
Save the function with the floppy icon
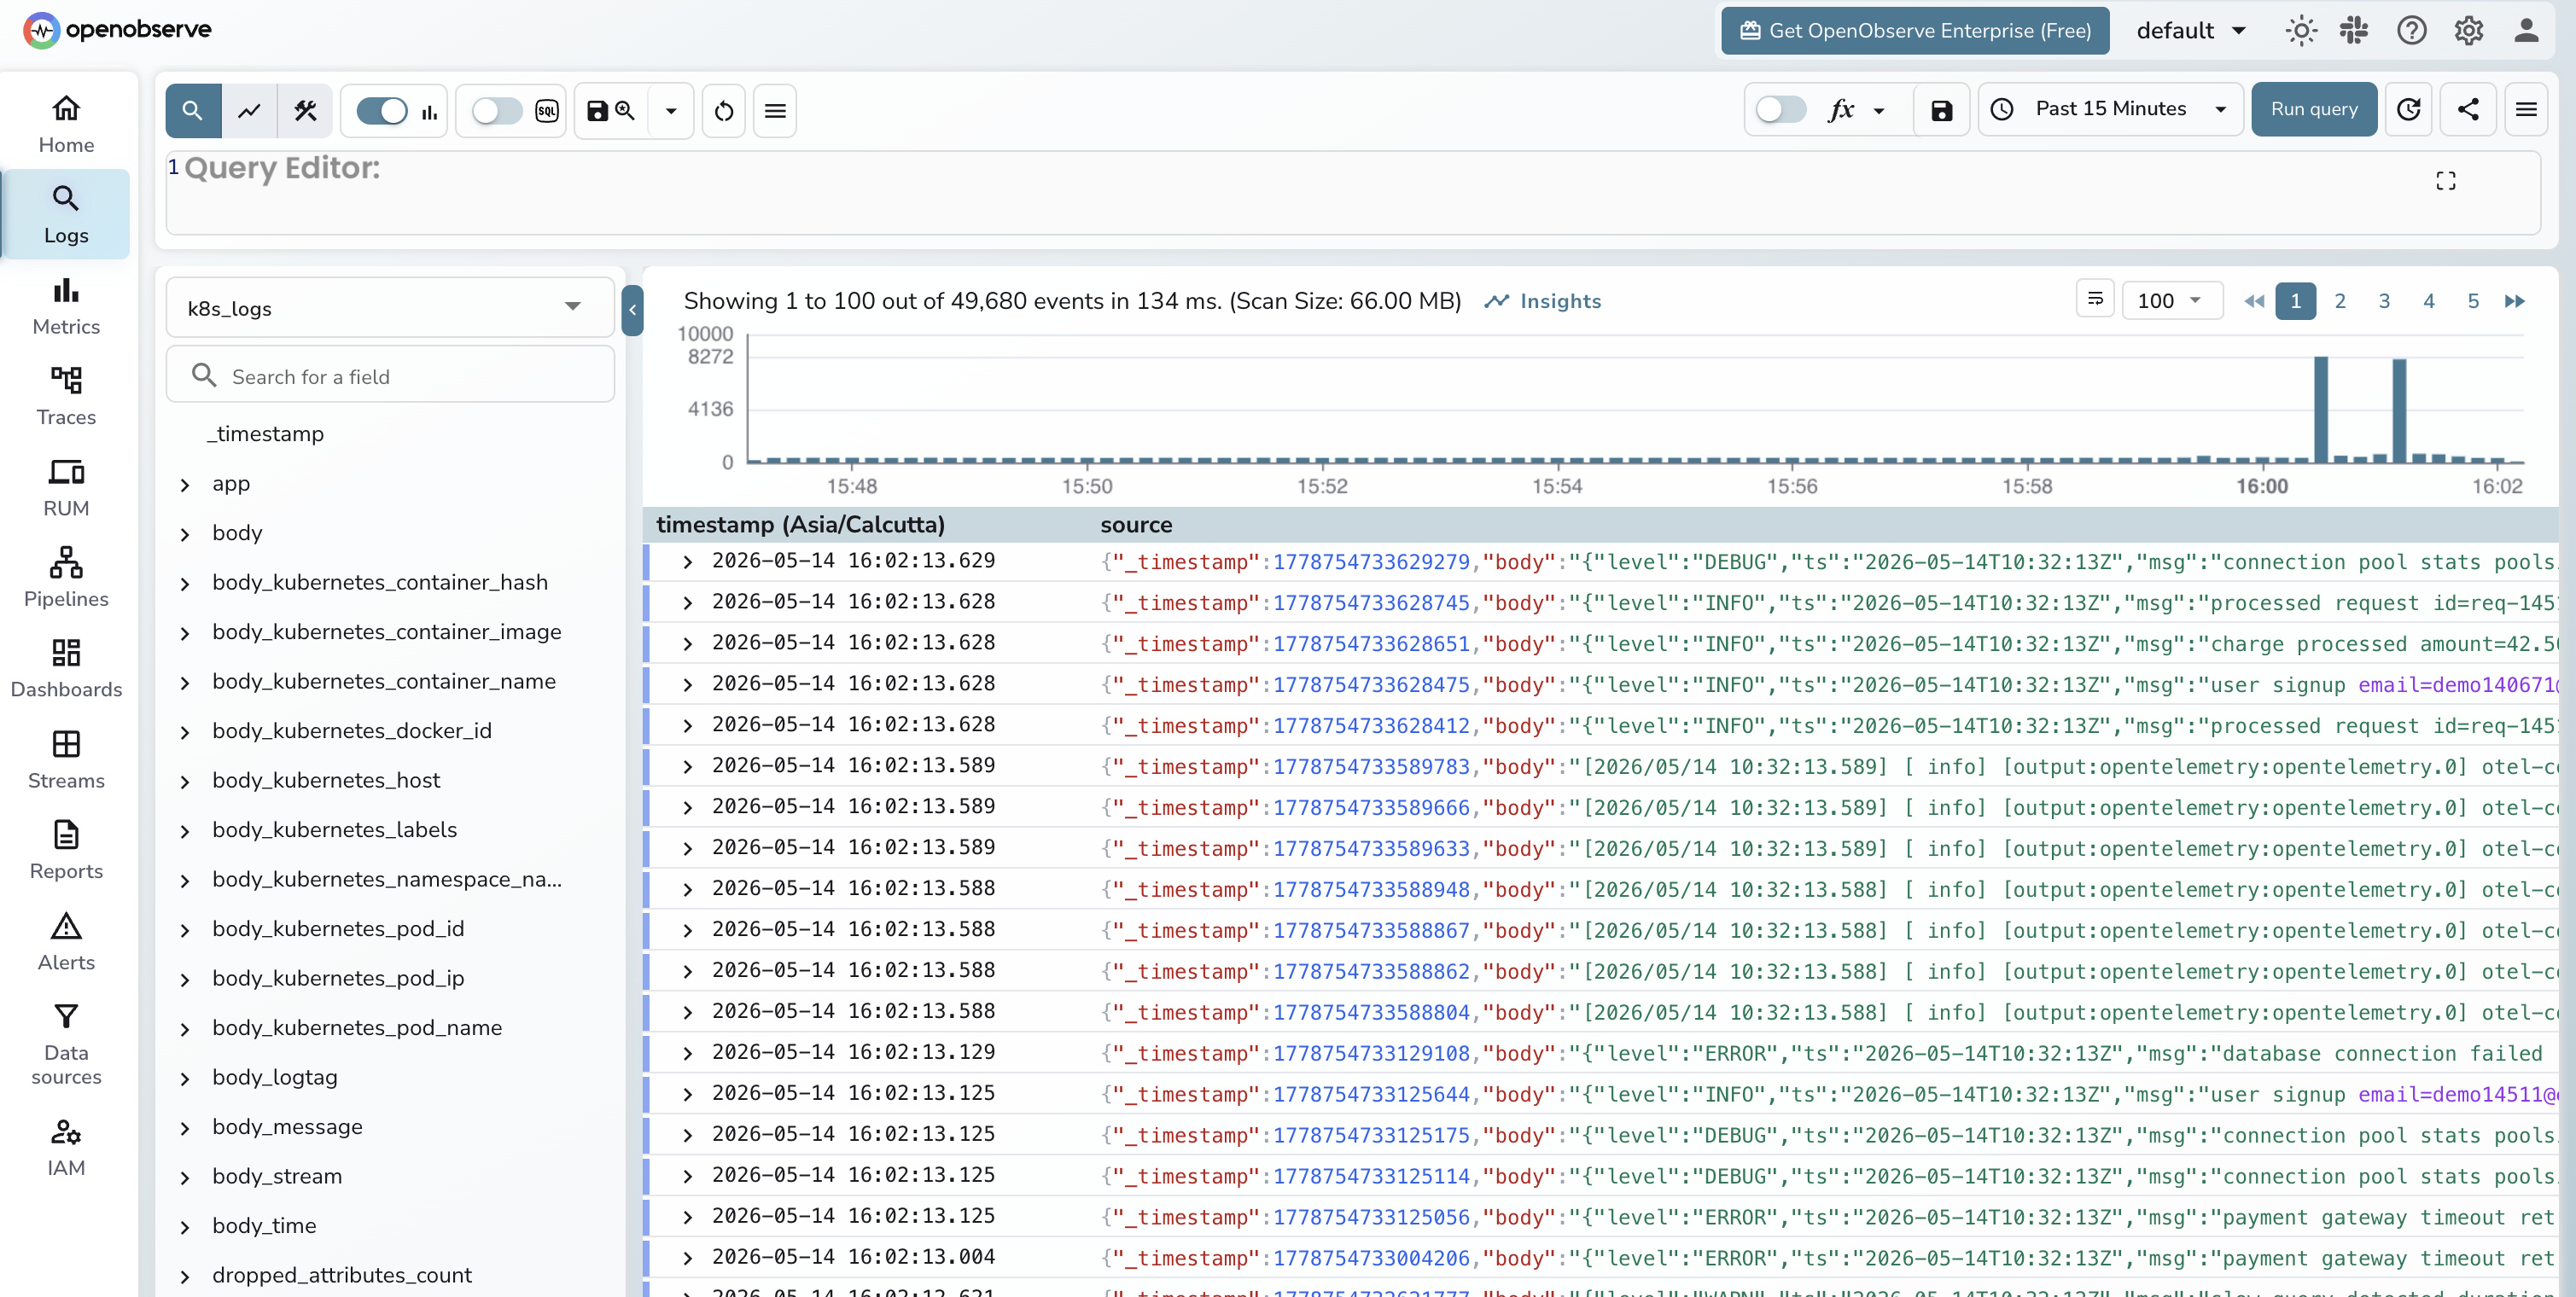click(x=1941, y=110)
